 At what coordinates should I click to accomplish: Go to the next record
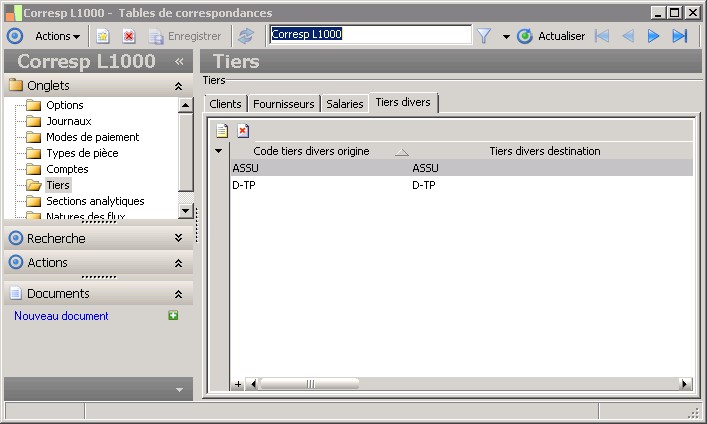(653, 36)
